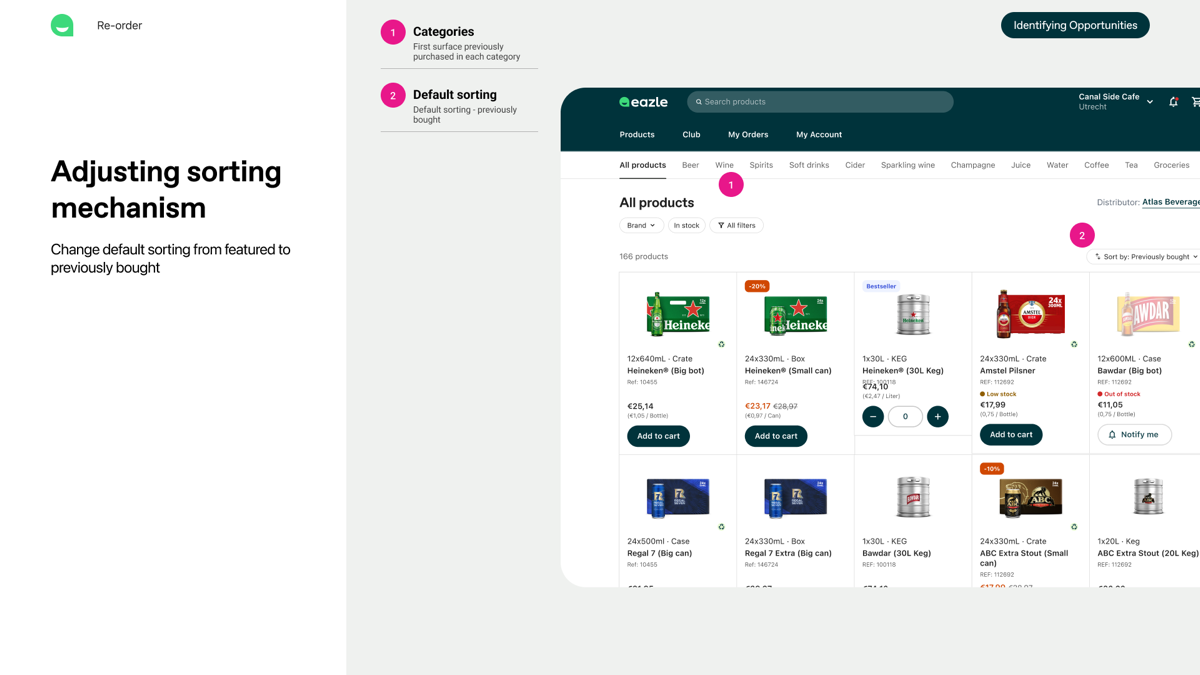Click recycle icon on Regal 7 Big can card
Viewport: 1200px width, 675px height.
pyautogui.click(x=721, y=527)
